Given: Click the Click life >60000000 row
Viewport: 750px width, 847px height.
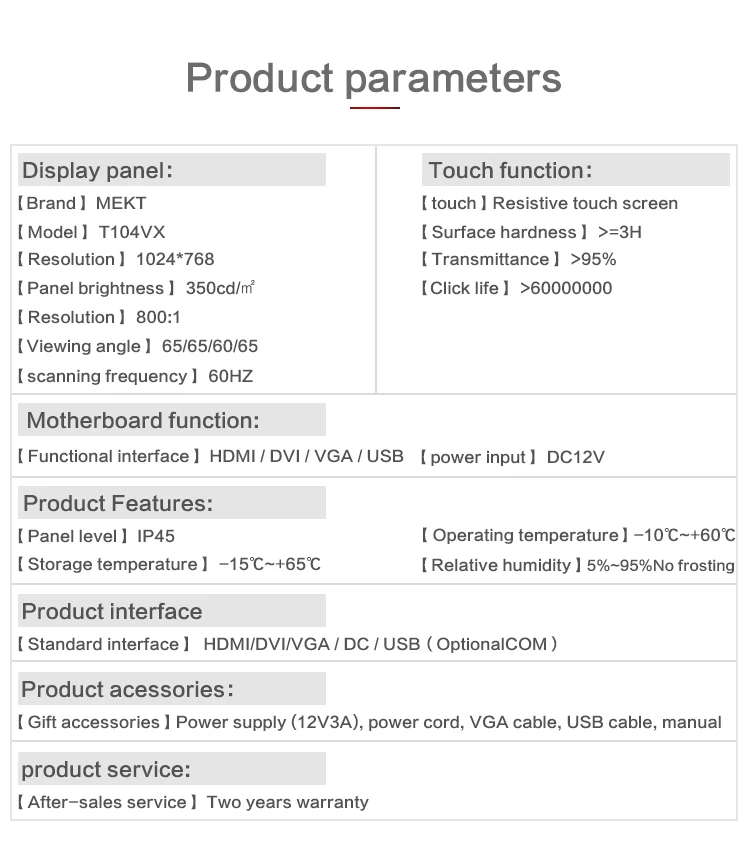Looking at the screenshot, I should coord(517,288).
